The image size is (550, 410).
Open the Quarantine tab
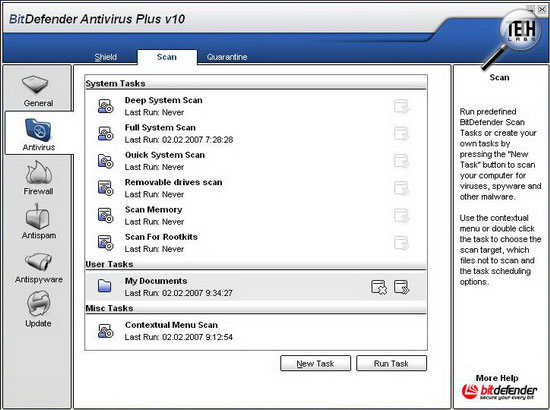click(x=227, y=57)
